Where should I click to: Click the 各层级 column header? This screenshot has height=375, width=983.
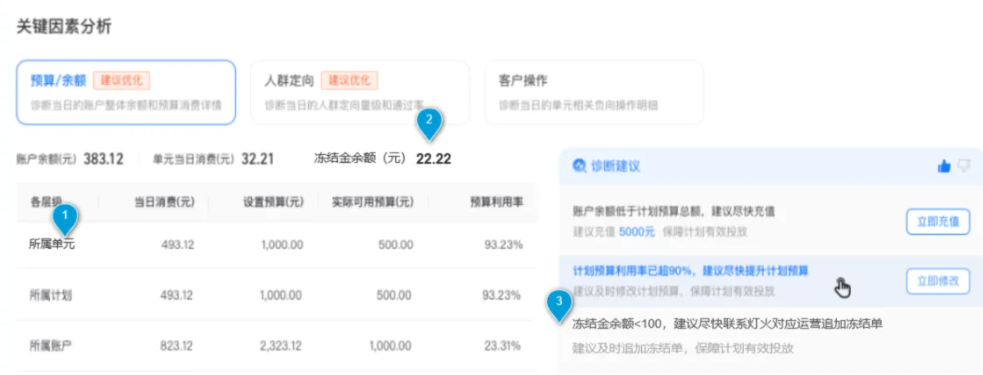click(46, 202)
